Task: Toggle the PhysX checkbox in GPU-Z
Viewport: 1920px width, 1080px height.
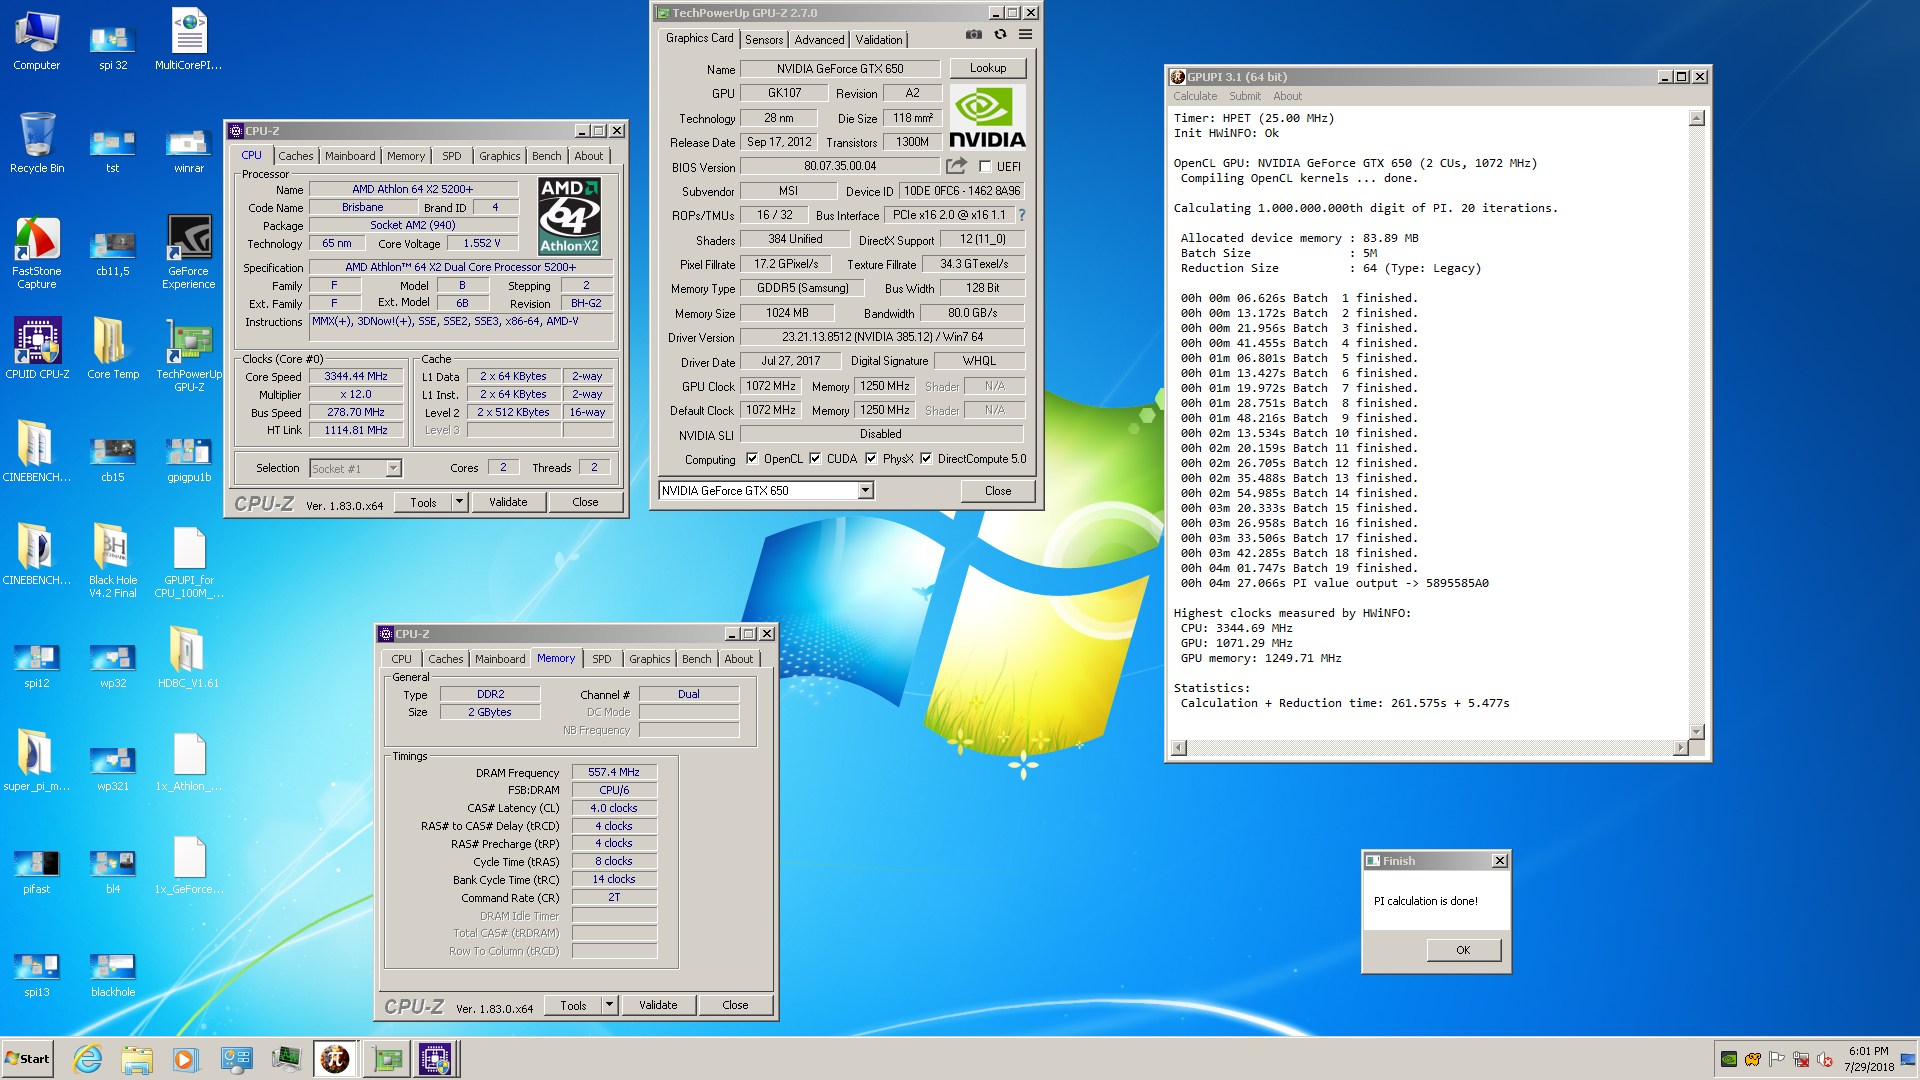Action: (x=871, y=459)
